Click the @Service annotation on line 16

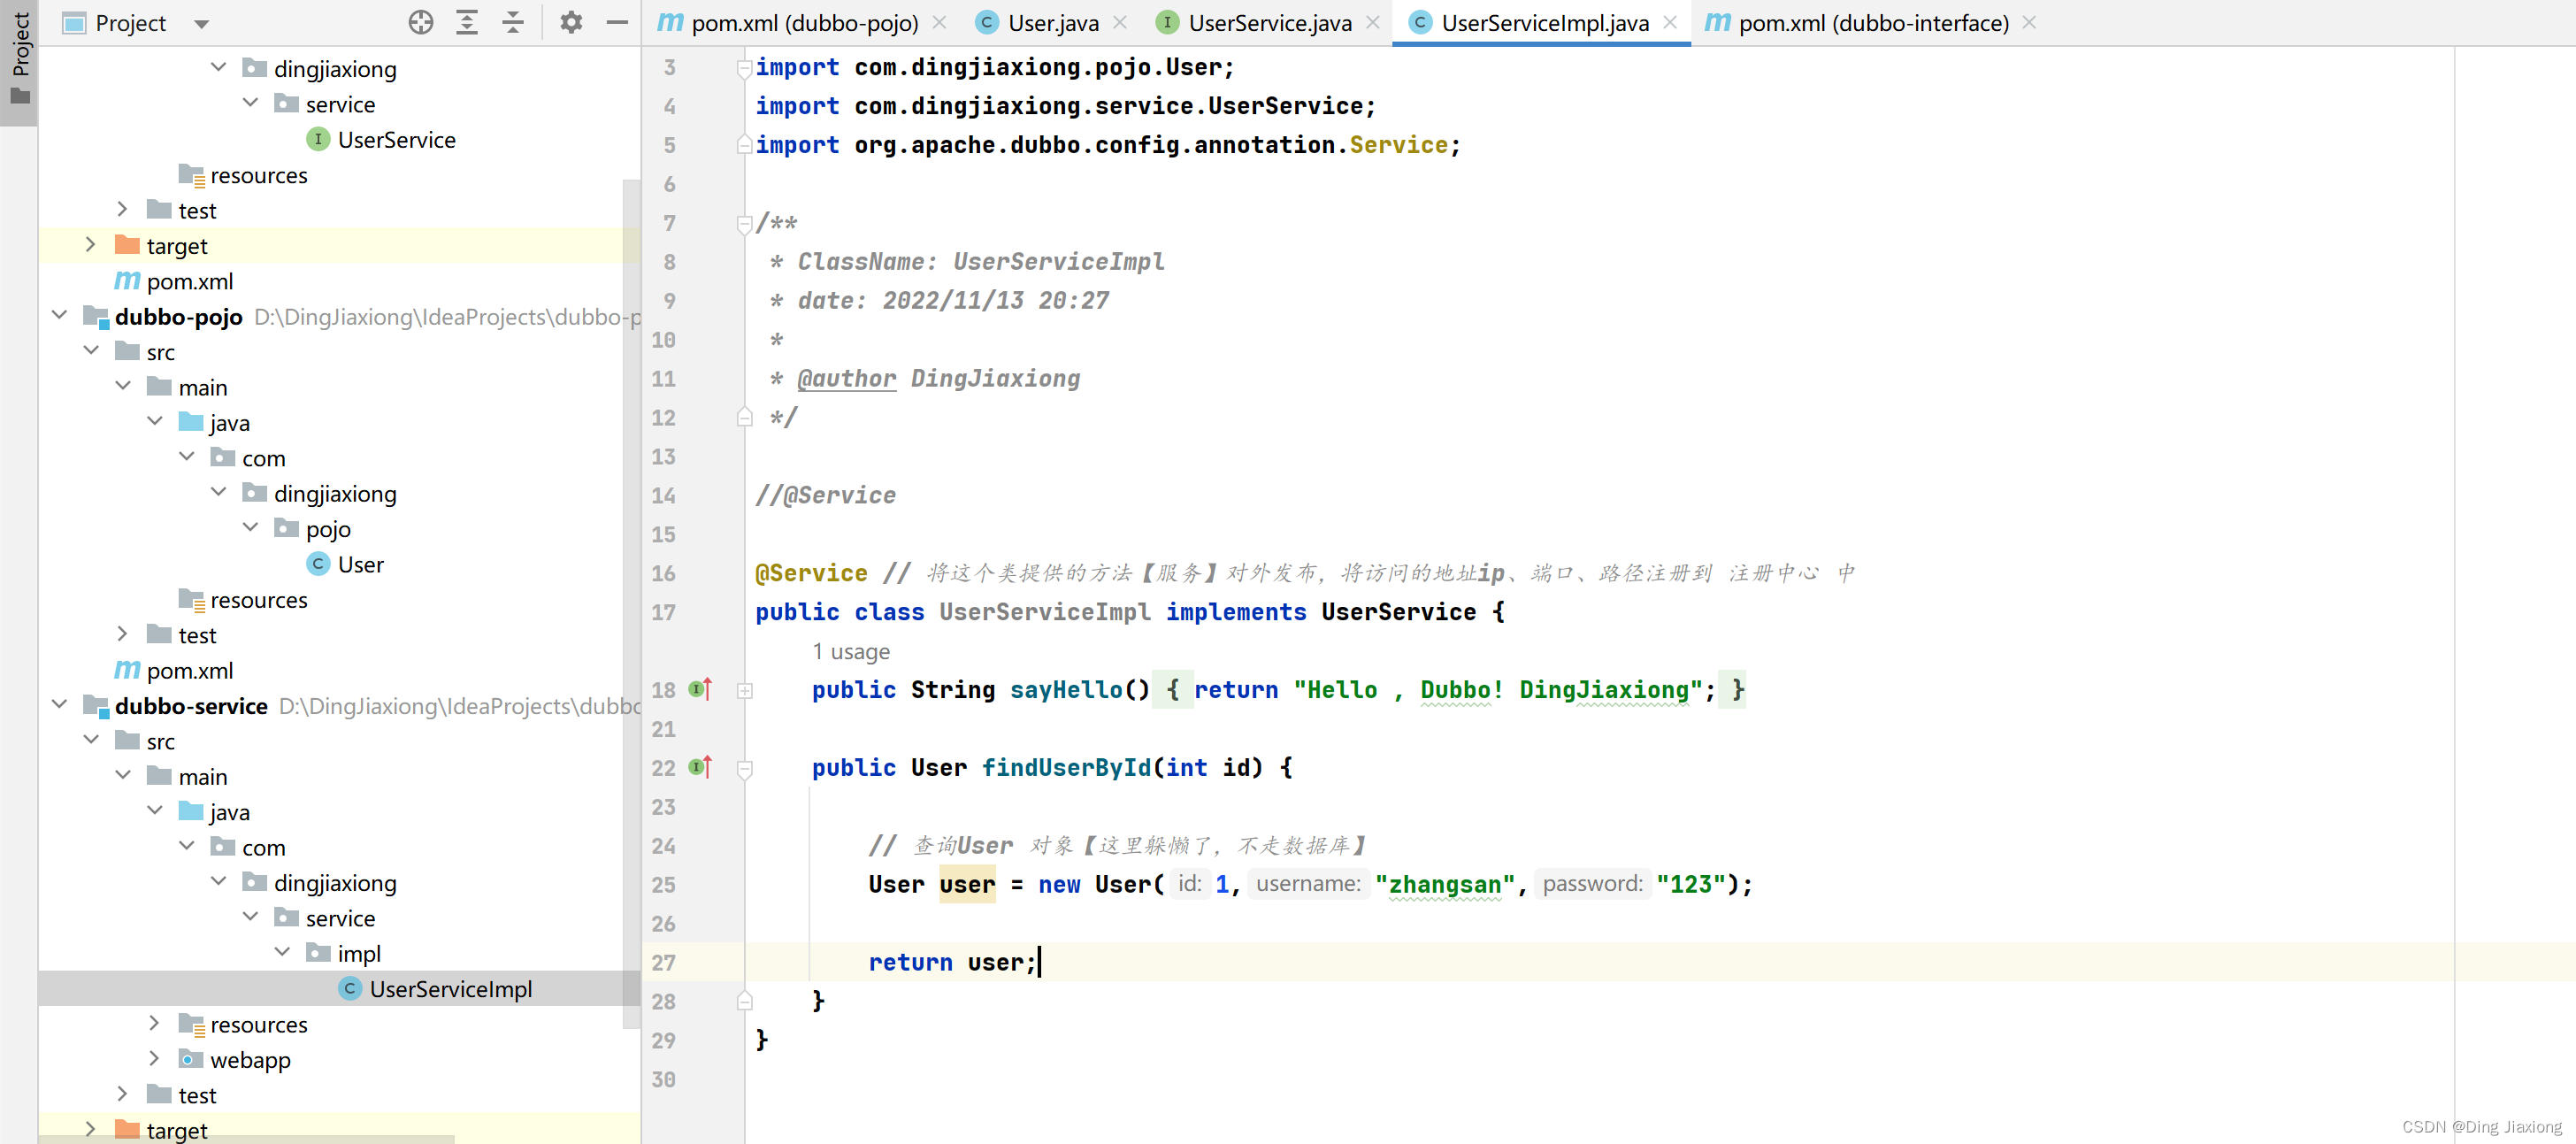coord(811,573)
